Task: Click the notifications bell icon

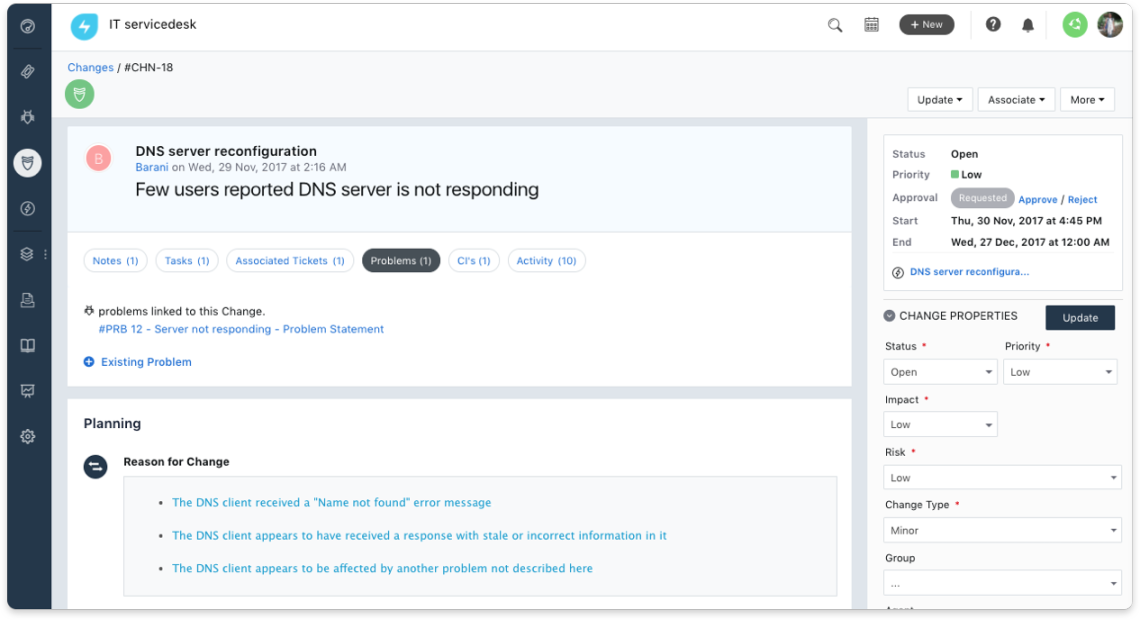Action: coord(1028,24)
